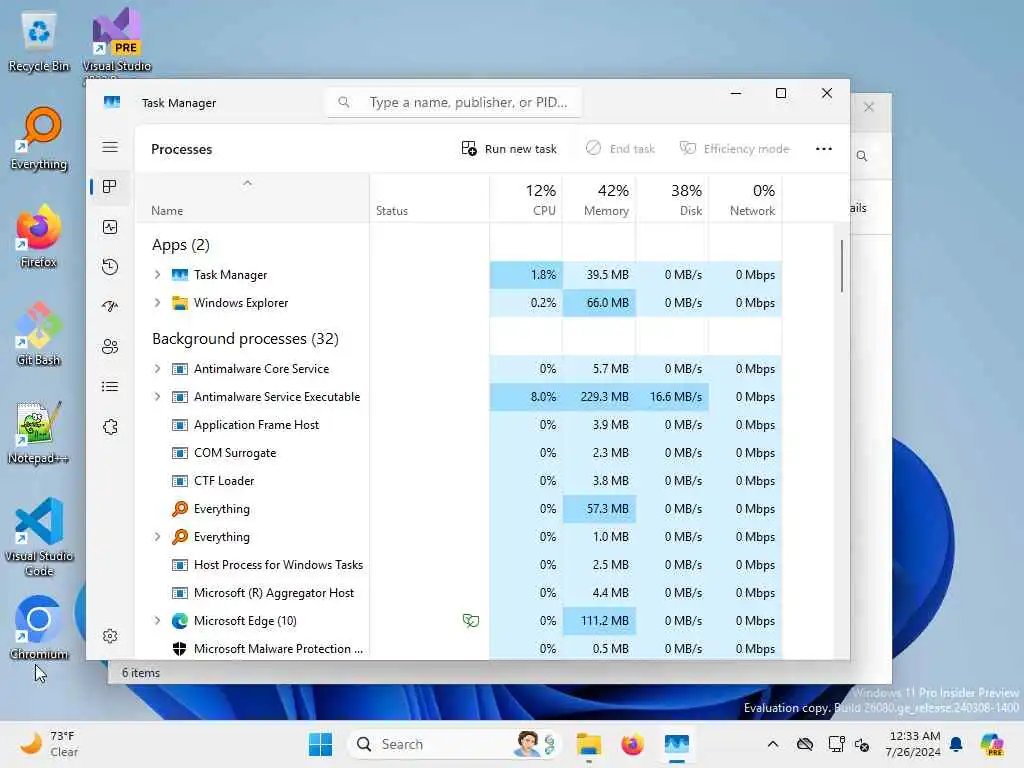Click Run new task button

509,149
